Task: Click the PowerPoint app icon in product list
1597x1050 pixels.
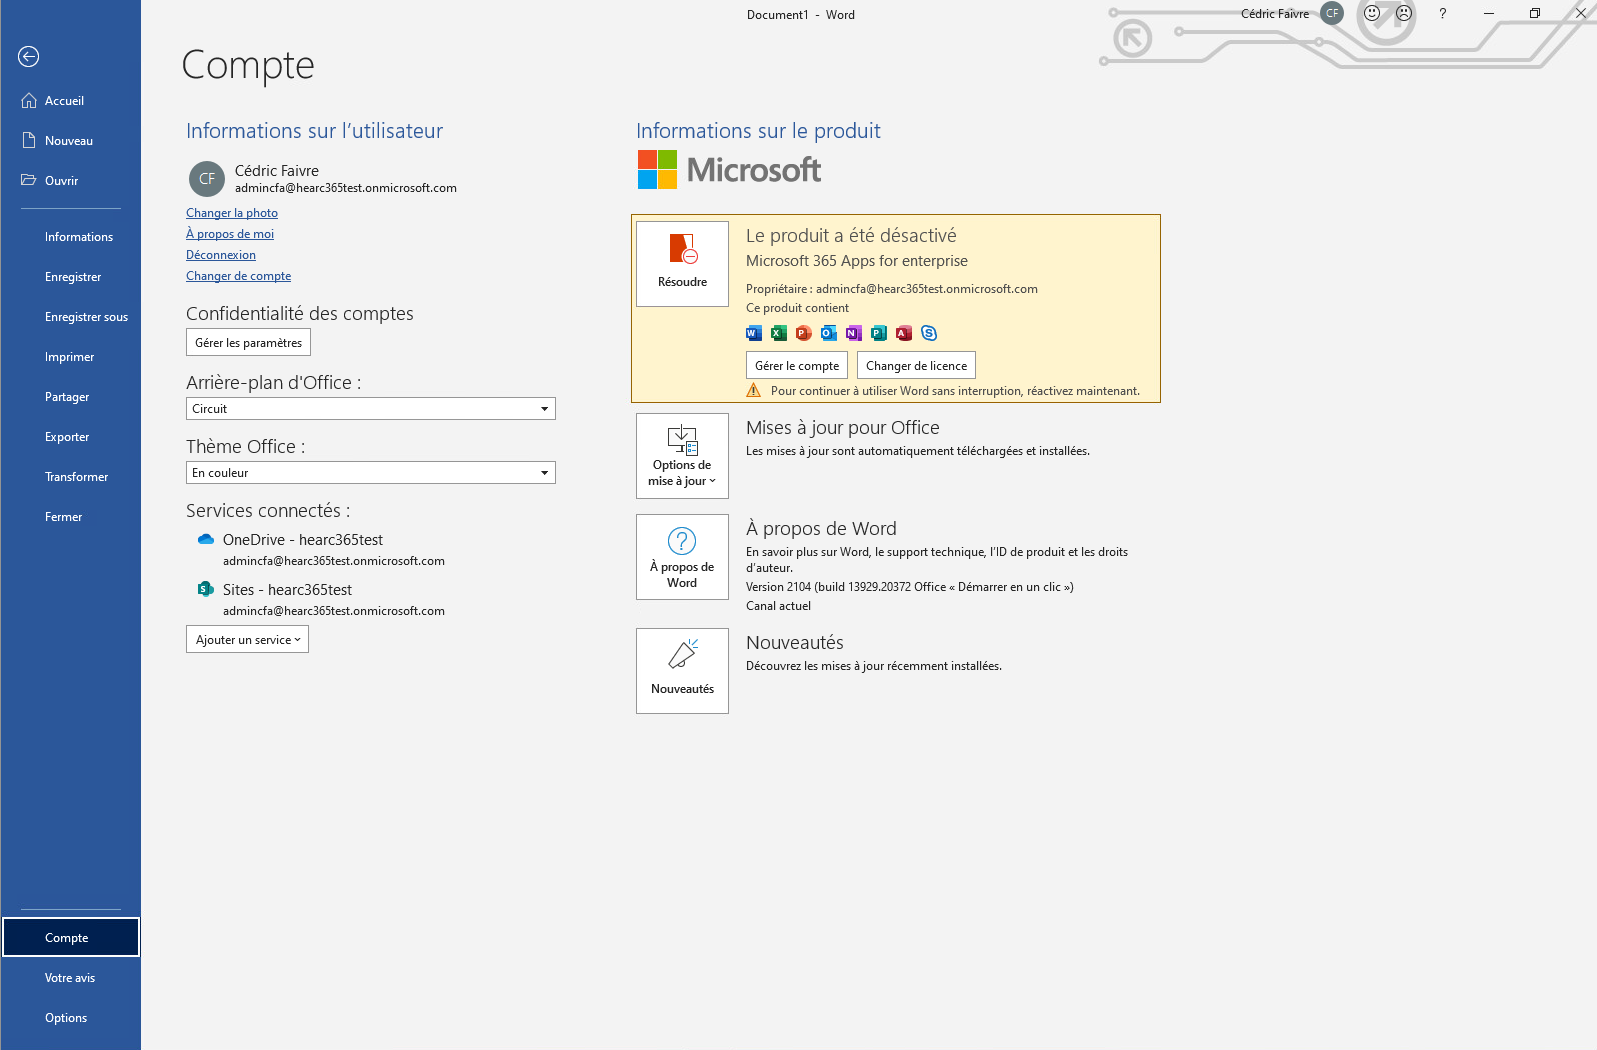Action: click(804, 333)
